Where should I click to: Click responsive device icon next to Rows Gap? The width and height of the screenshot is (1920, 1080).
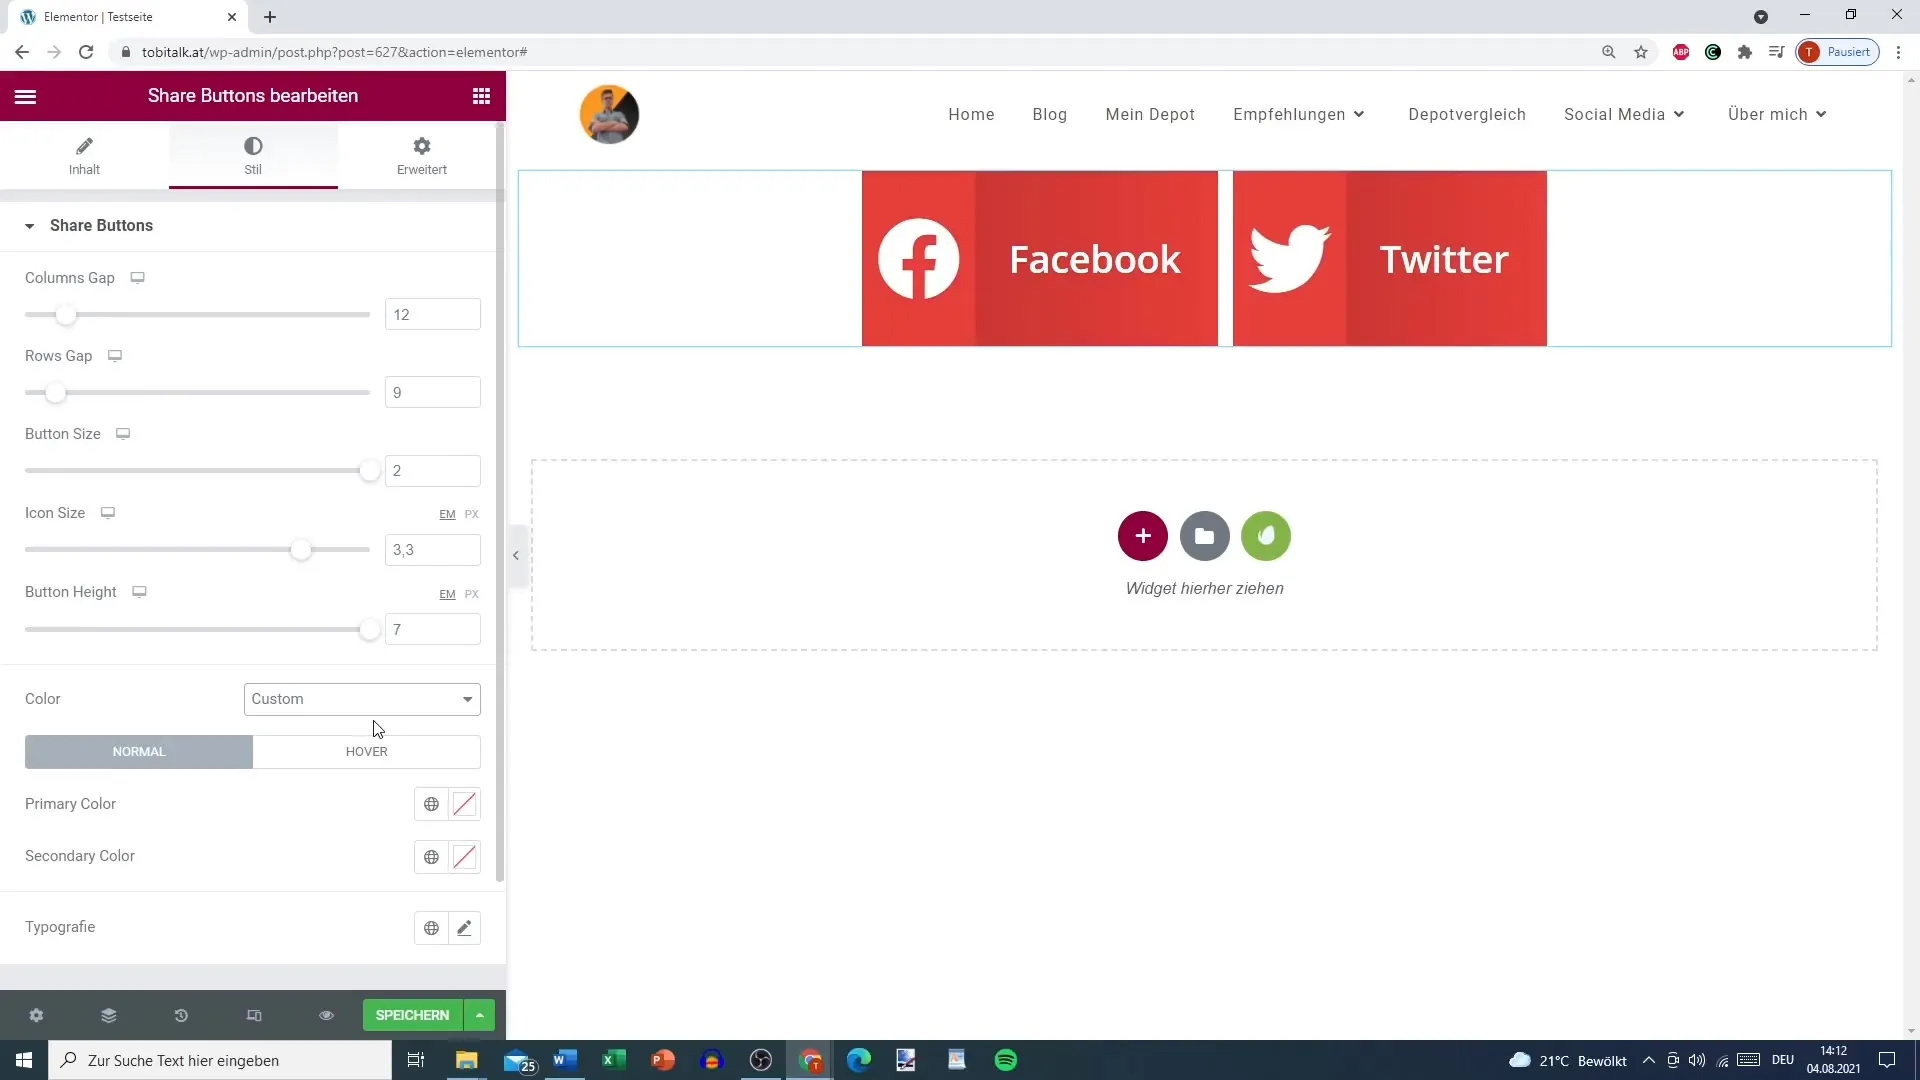pos(115,356)
